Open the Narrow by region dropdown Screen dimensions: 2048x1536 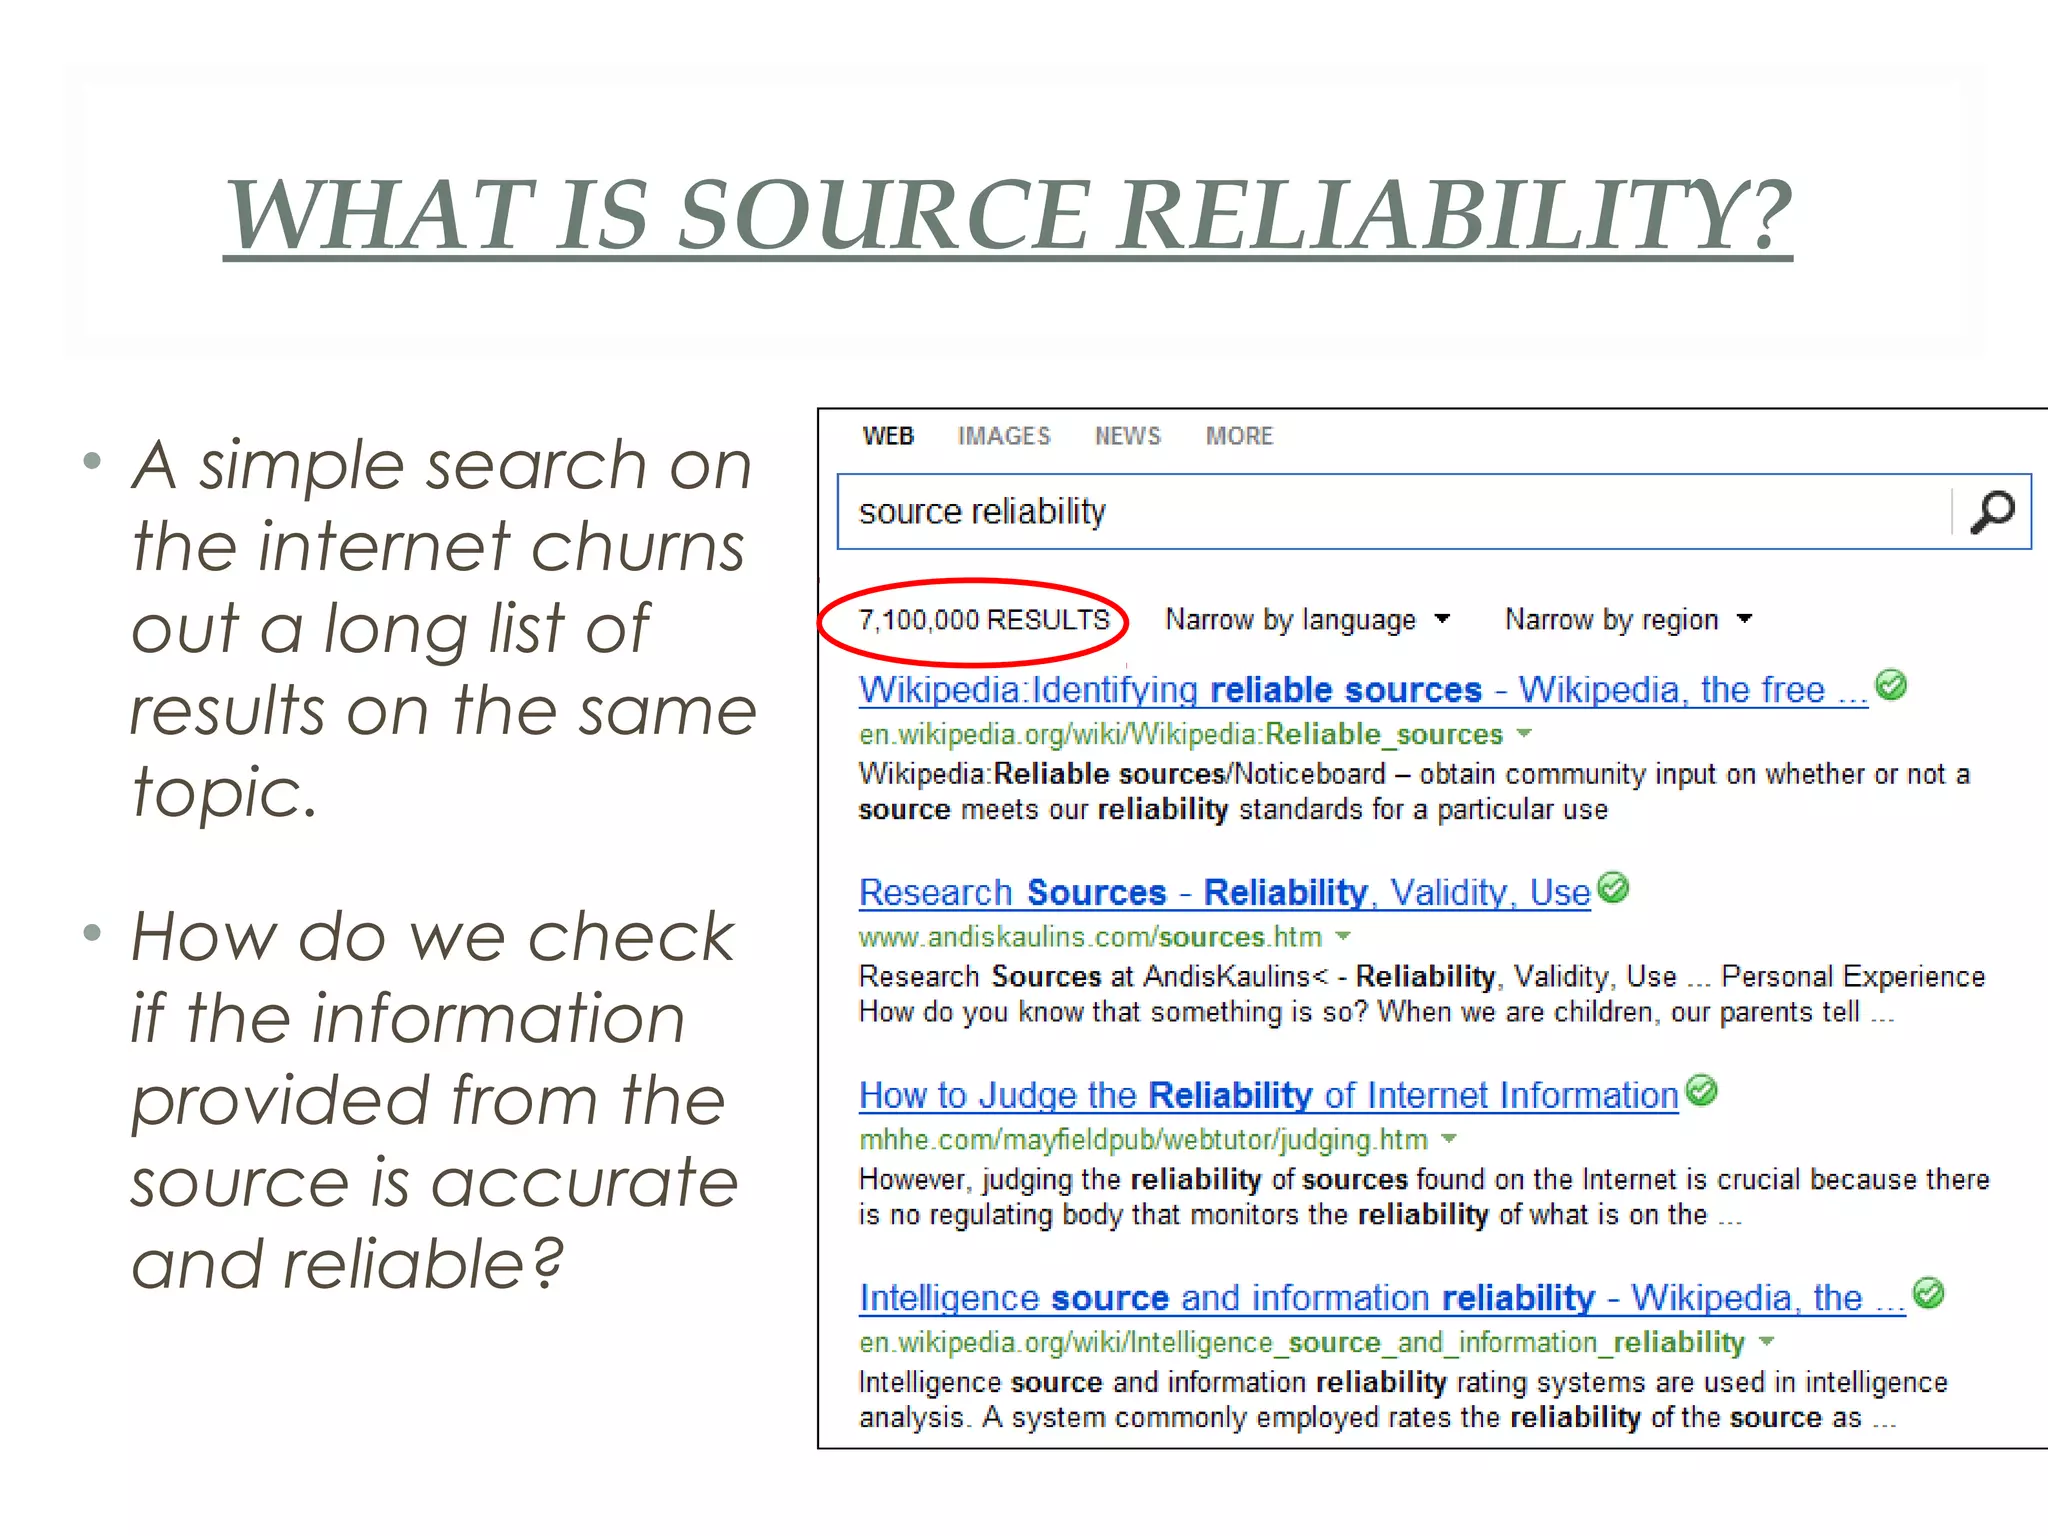pos(1629,620)
